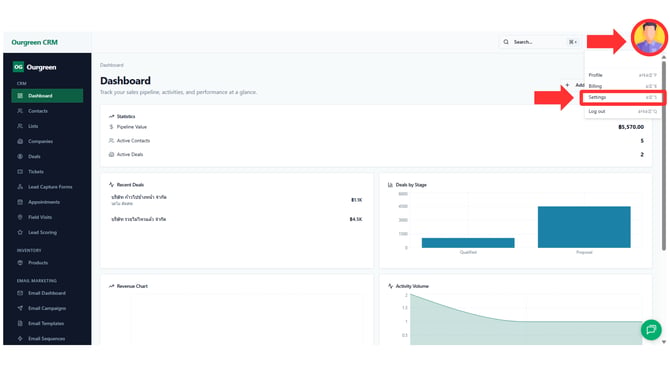Click the Lists icon in sidebar
Viewport: 670px width, 376px height.
coord(20,126)
